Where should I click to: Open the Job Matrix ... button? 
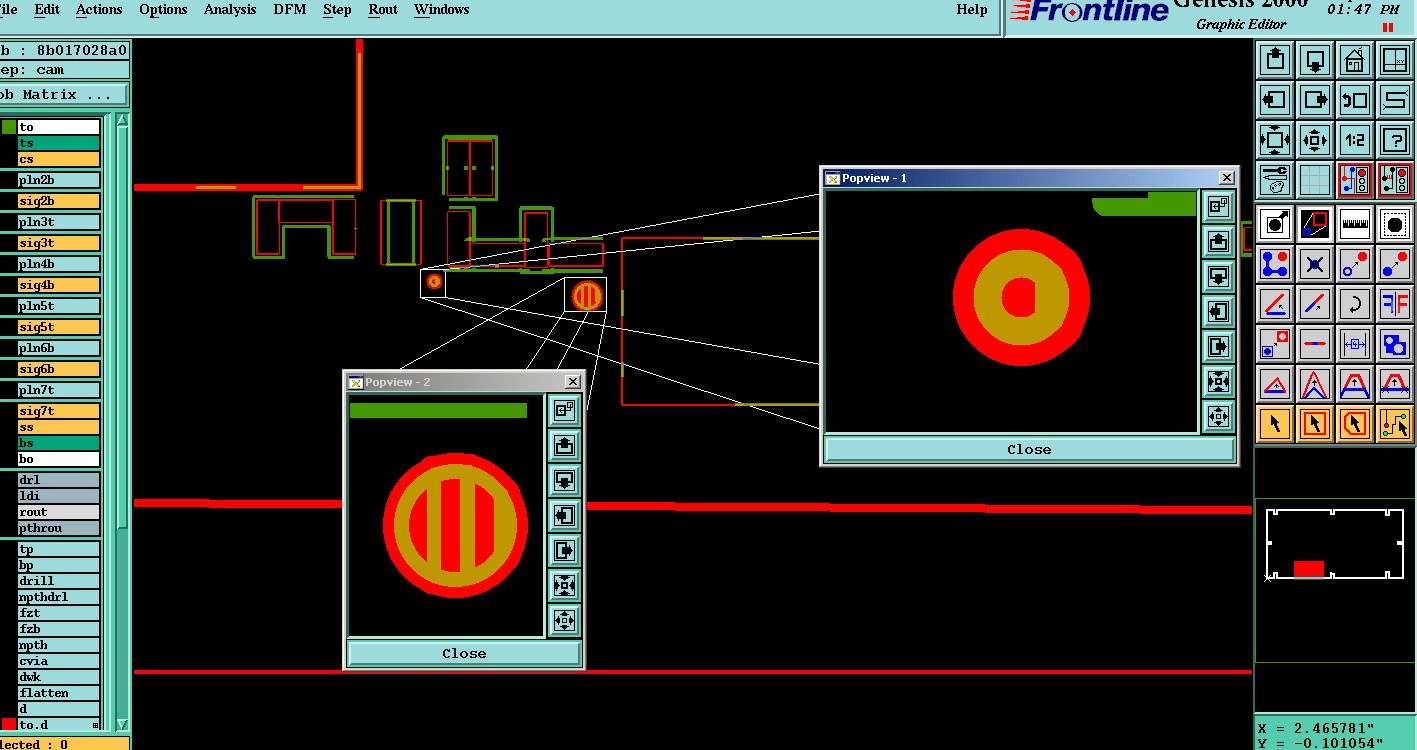point(62,94)
